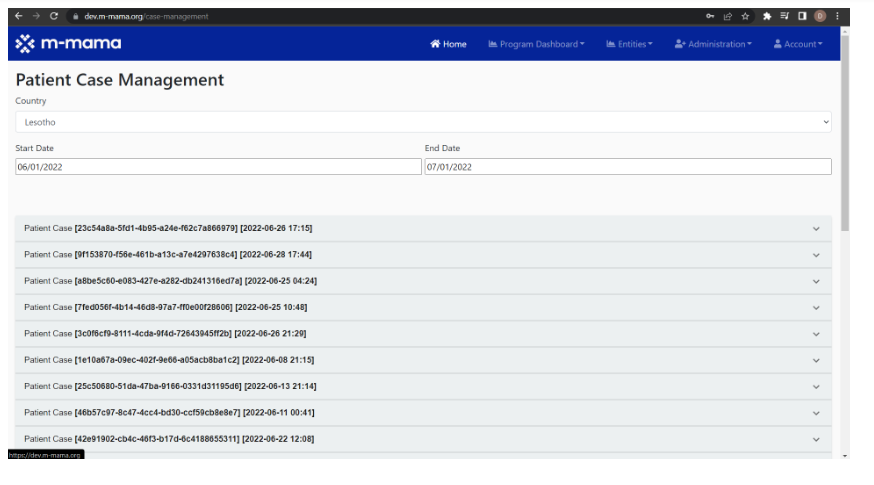Viewport: 874px width, 485px height.
Task: Expand patient case 46b57c97 chevron
Action: [816, 413]
